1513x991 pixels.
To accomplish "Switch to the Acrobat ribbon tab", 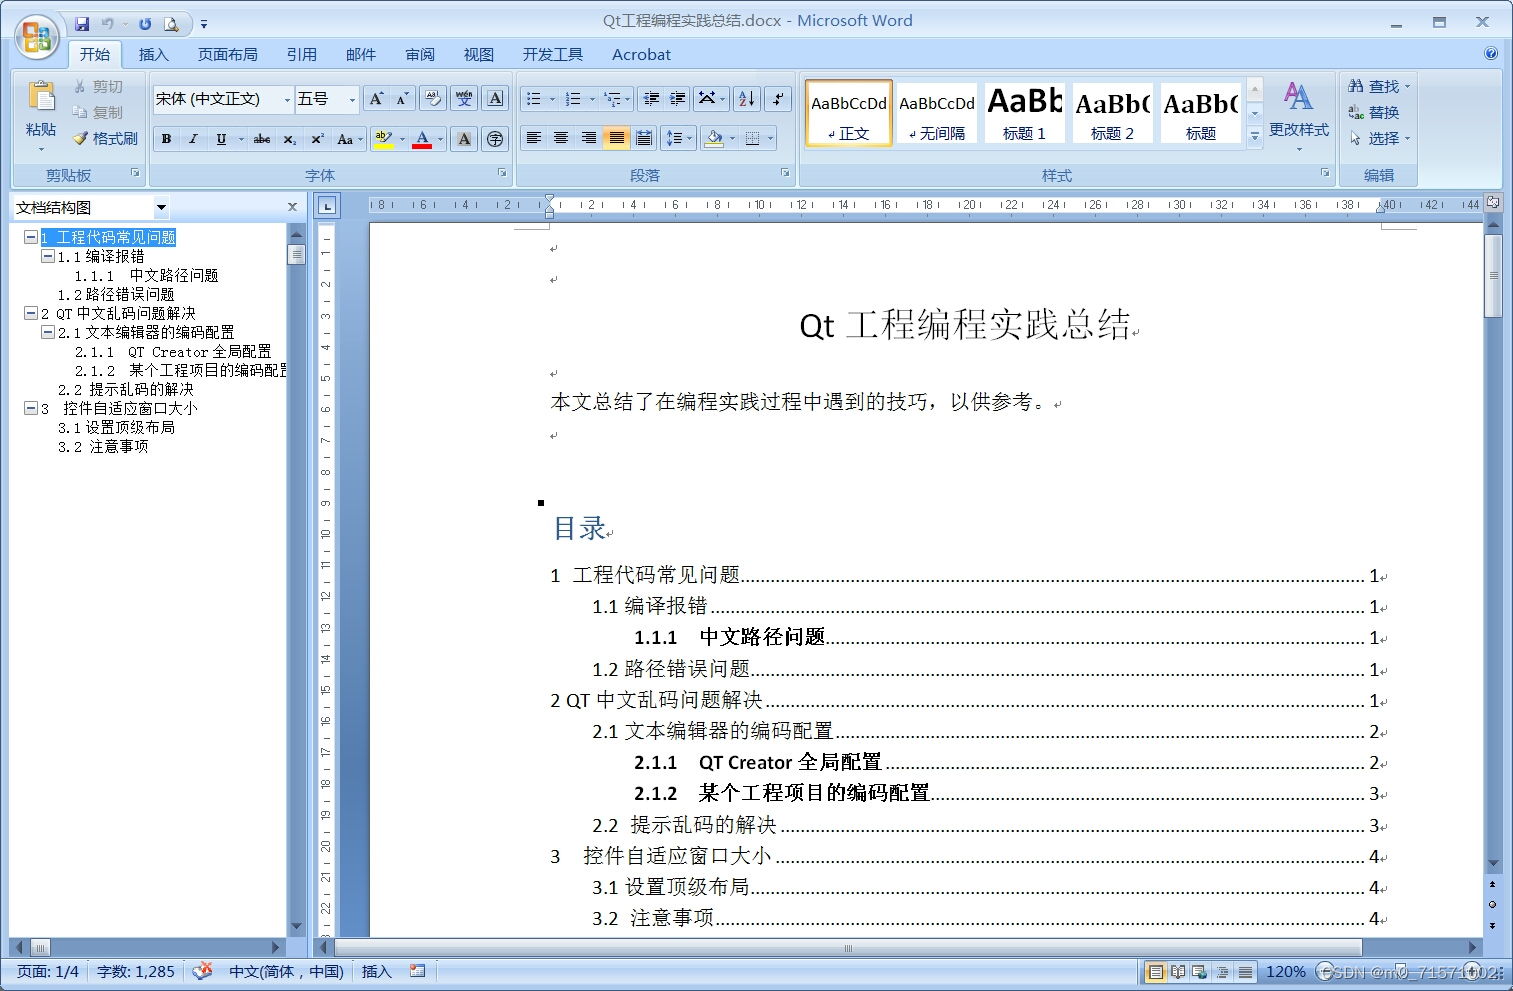I will pyautogui.click(x=641, y=54).
